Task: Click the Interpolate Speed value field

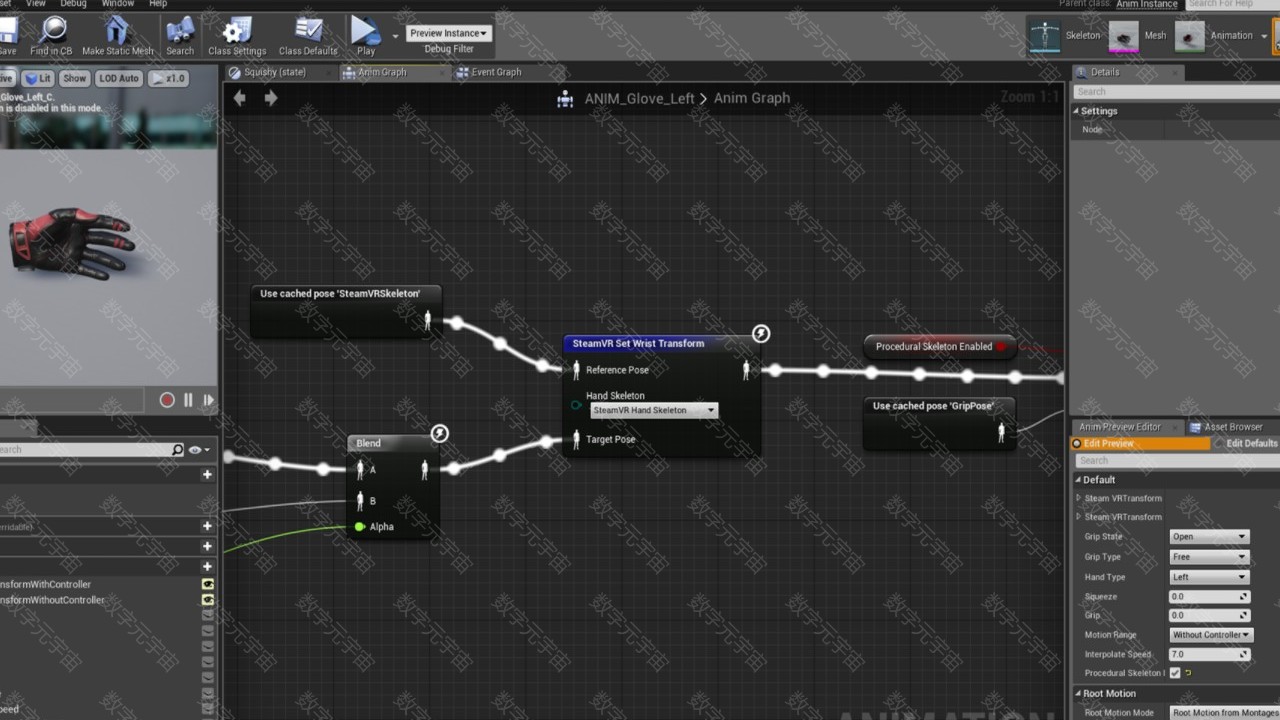Action: click(x=1209, y=654)
